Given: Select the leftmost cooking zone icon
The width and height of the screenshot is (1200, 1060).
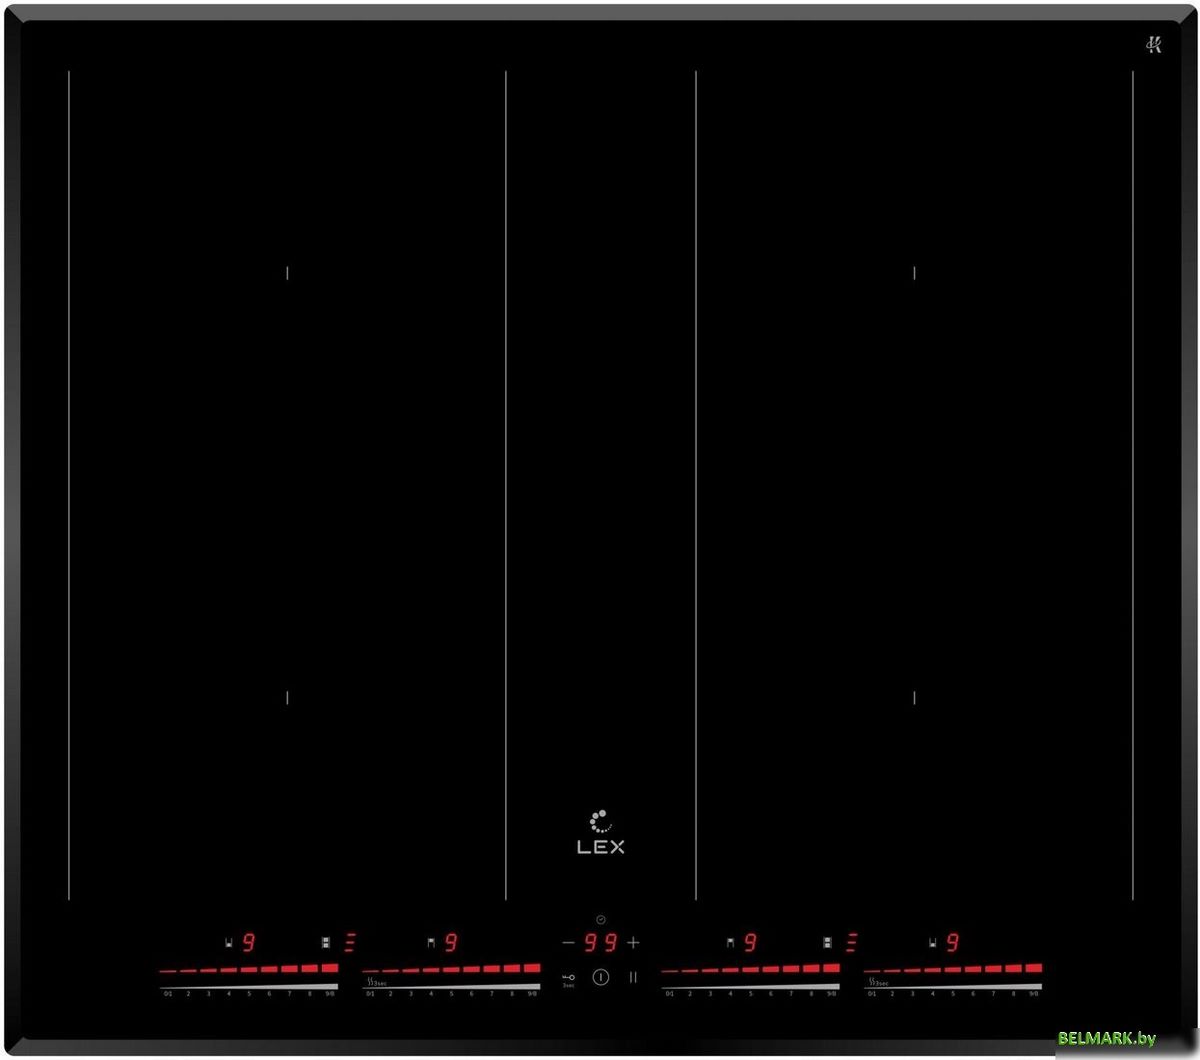Looking at the screenshot, I should [x=229, y=942].
